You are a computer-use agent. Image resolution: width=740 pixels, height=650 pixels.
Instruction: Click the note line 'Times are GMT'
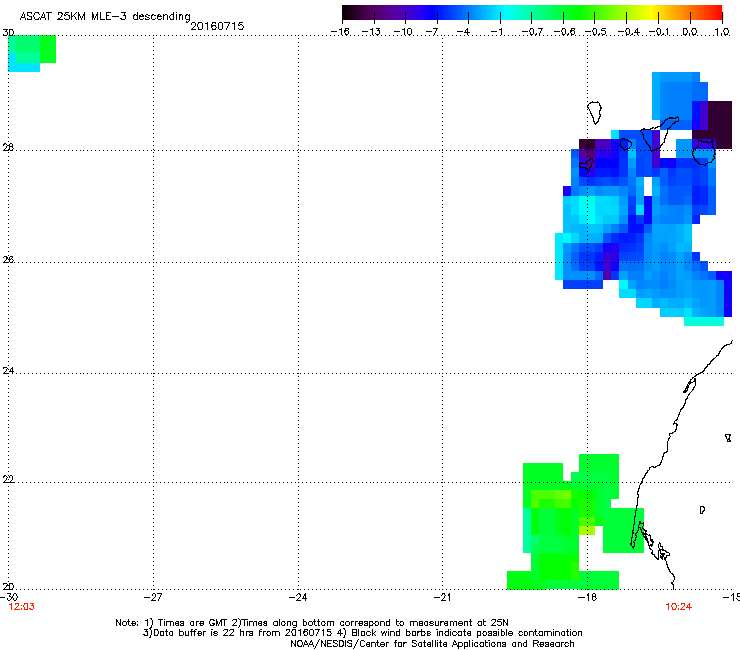pos(194,623)
